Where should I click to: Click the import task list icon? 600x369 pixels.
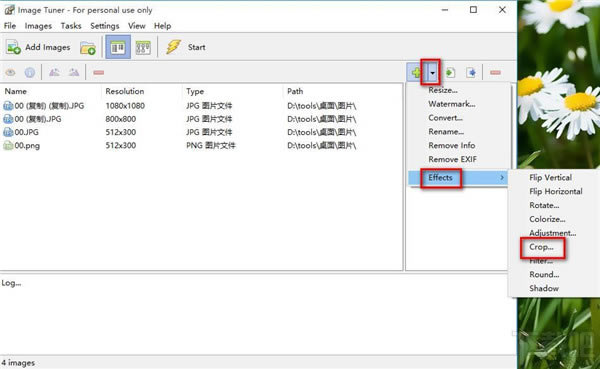point(450,72)
